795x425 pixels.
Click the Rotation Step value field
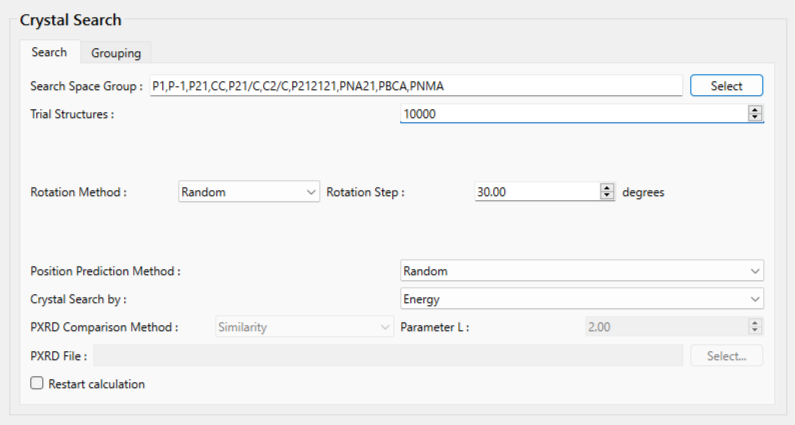535,192
